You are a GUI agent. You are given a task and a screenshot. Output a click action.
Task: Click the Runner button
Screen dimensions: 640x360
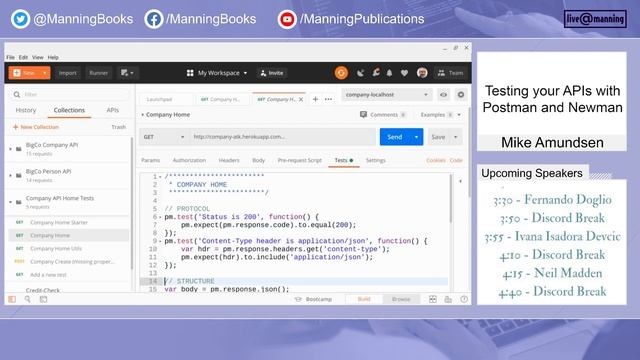point(99,73)
